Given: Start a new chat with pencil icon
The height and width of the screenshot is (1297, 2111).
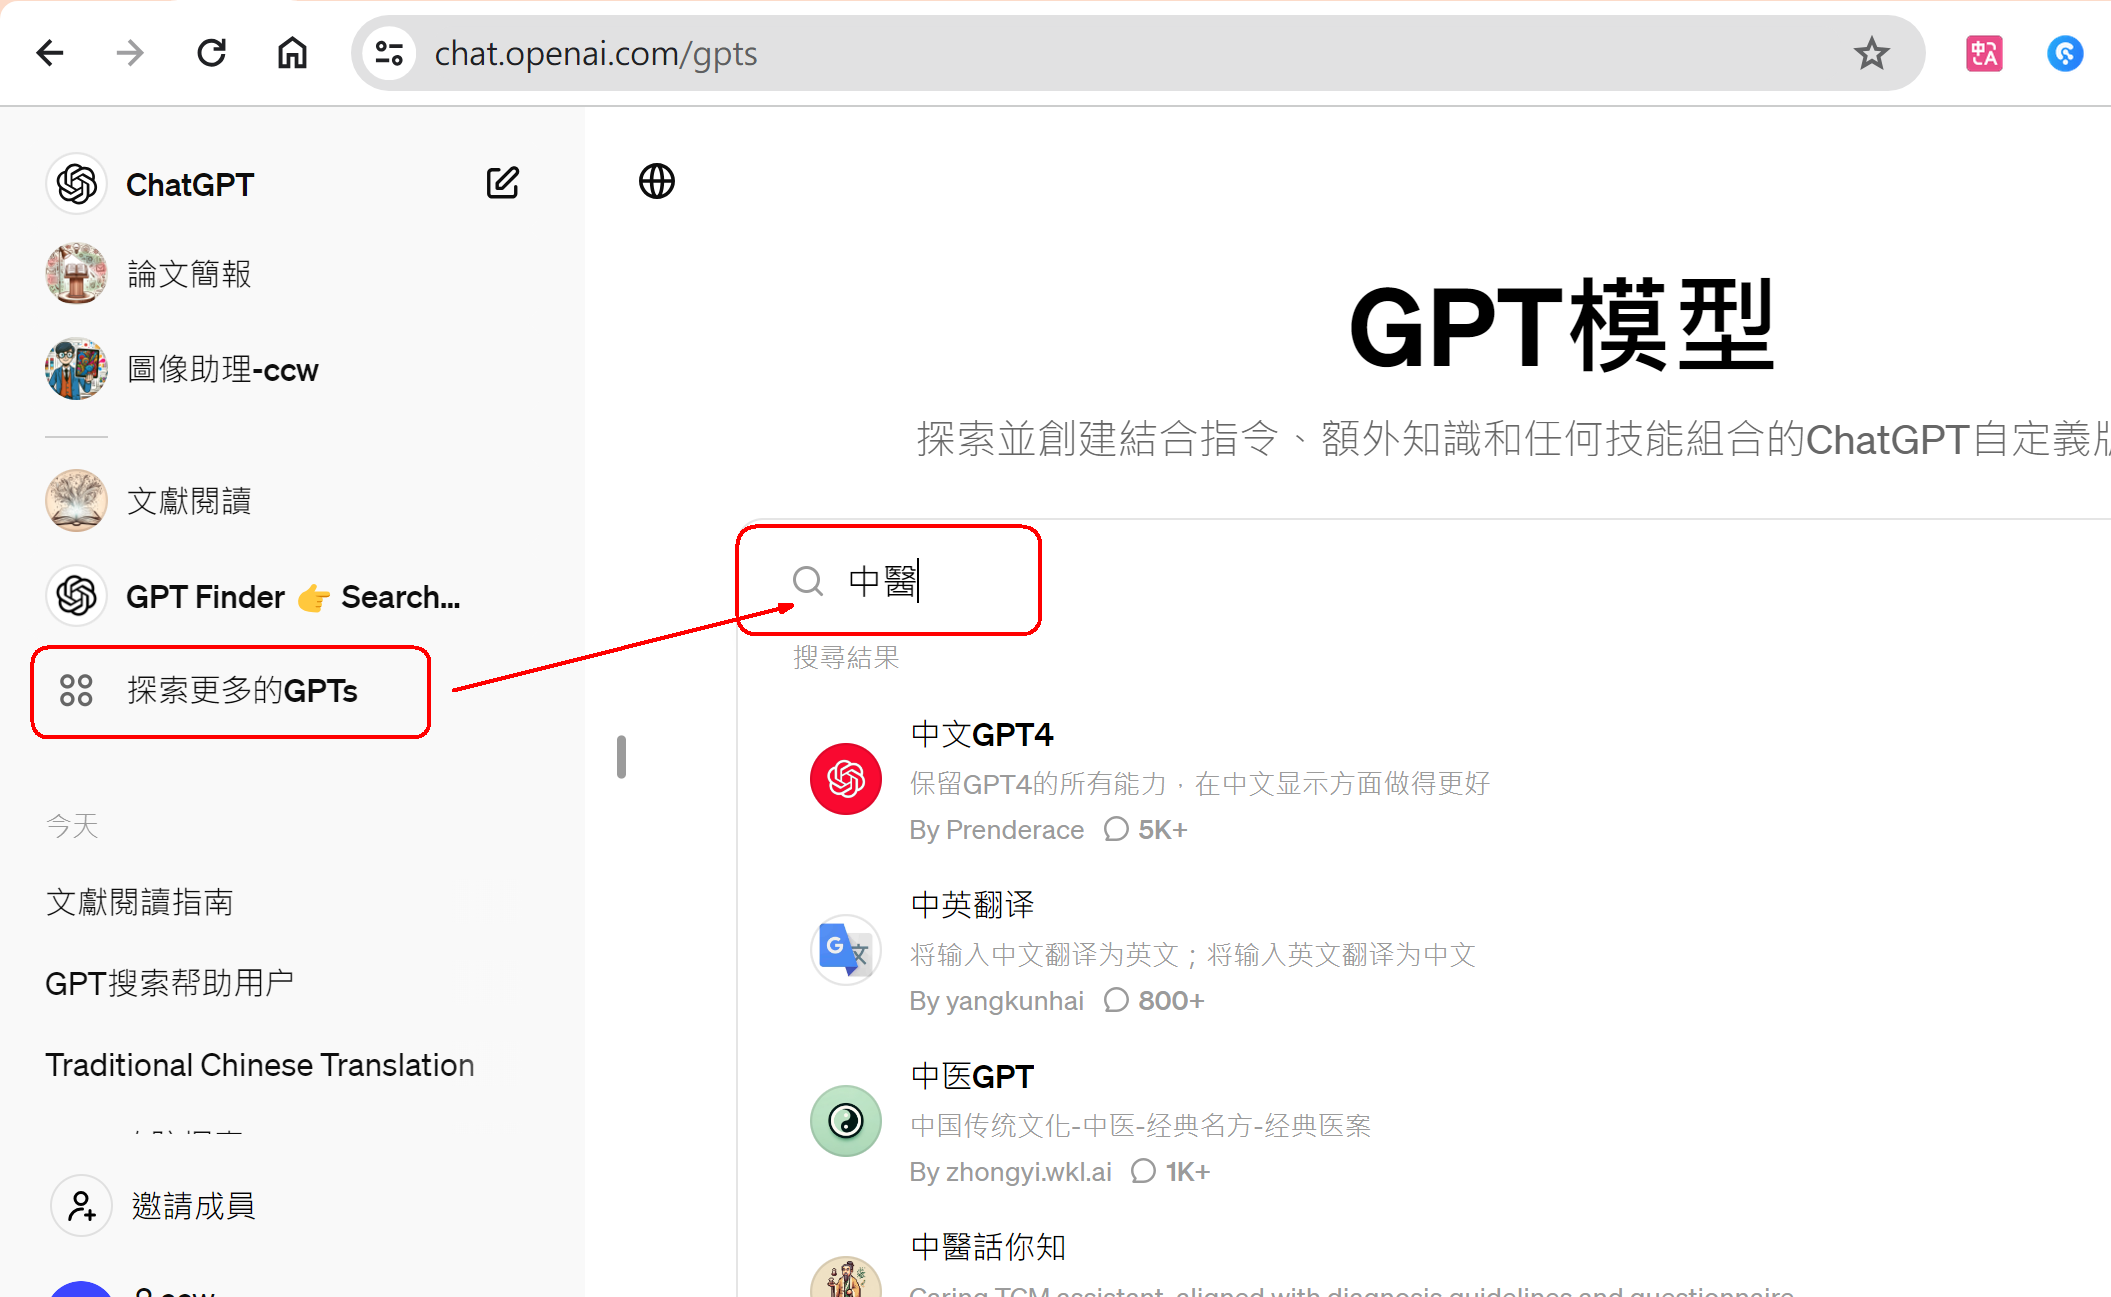Looking at the screenshot, I should click(502, 183).
